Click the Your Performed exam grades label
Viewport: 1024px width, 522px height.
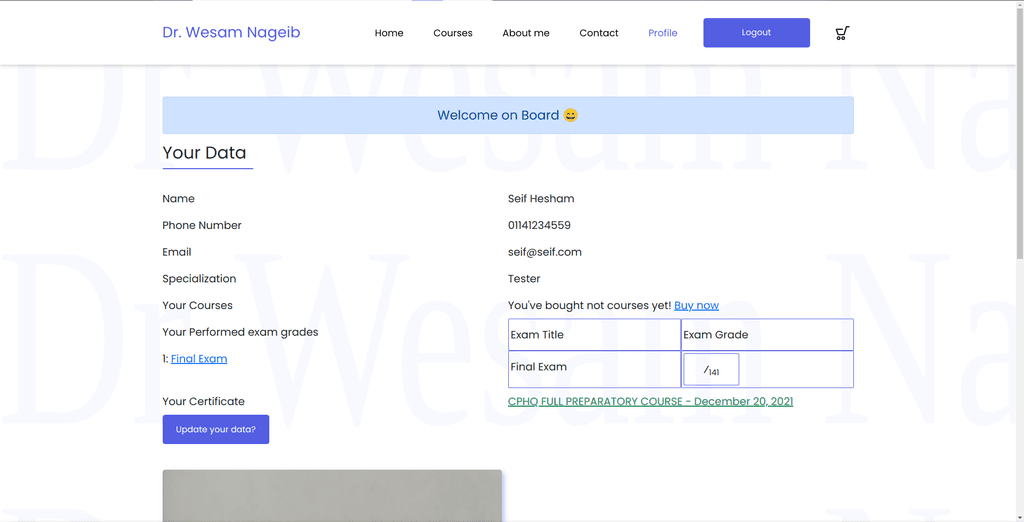[240, 332]
